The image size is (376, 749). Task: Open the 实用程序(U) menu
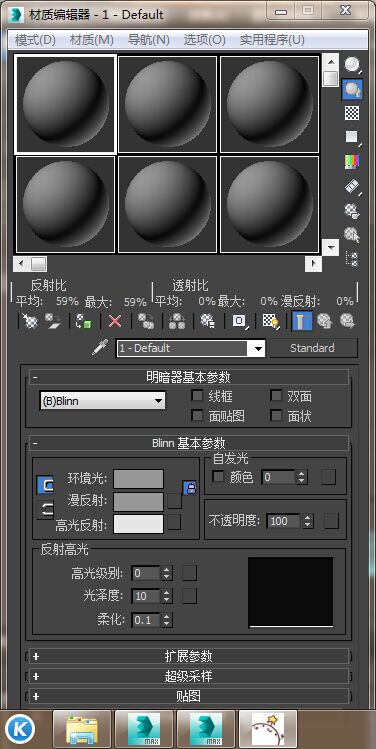(x=272, y=40)
